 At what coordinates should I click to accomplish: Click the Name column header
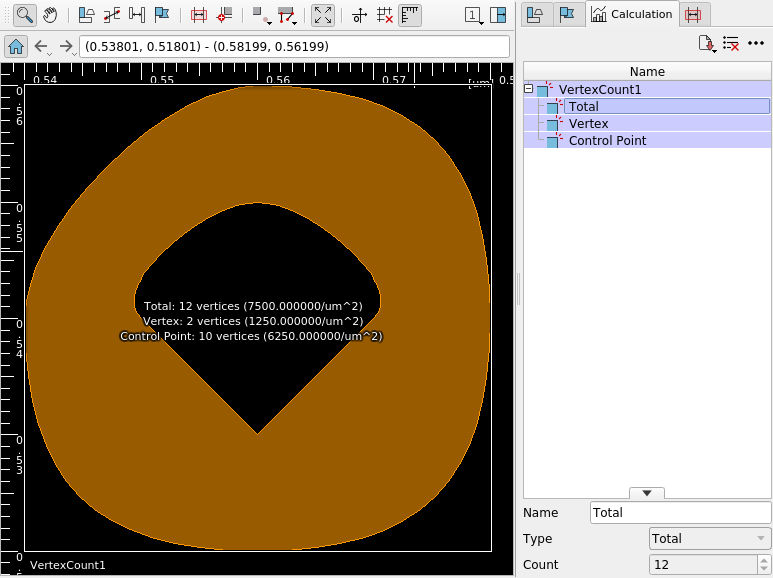(x=647, y=72)
